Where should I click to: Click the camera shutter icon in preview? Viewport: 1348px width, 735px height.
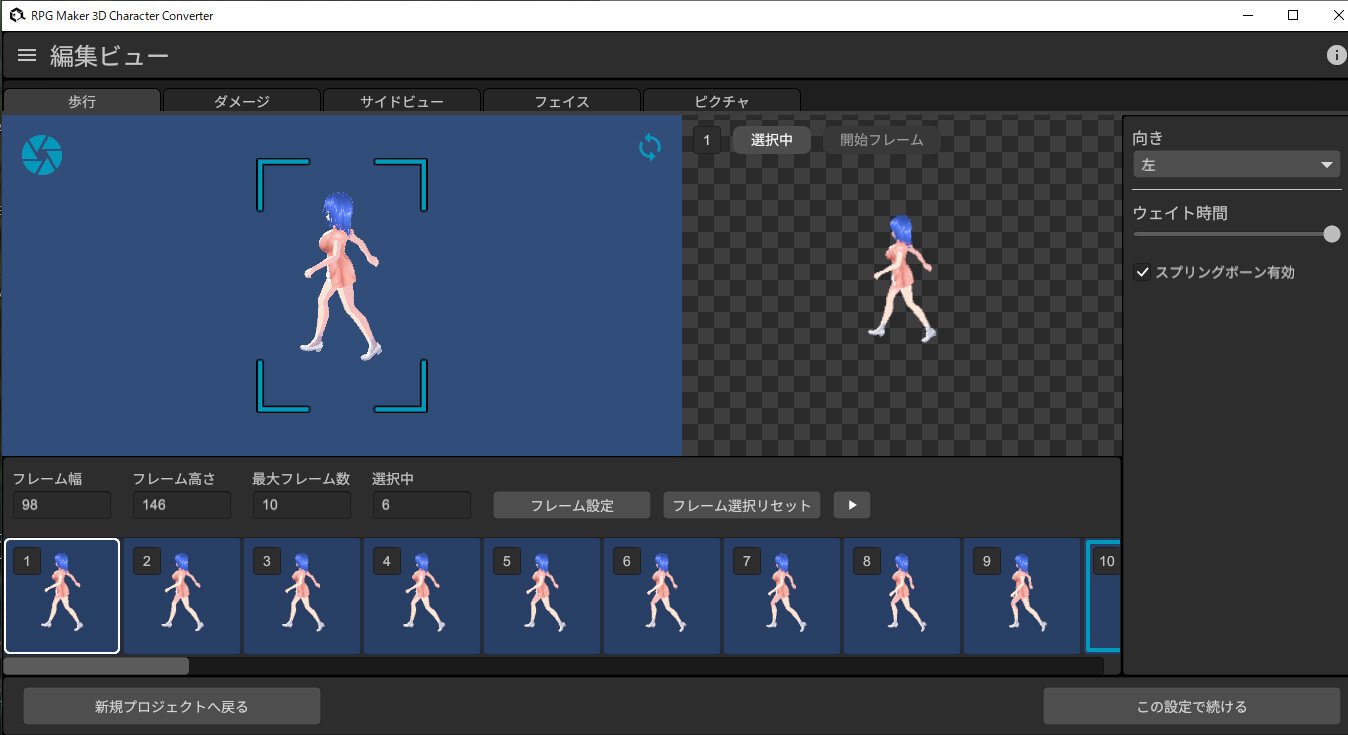pos(41,154)
